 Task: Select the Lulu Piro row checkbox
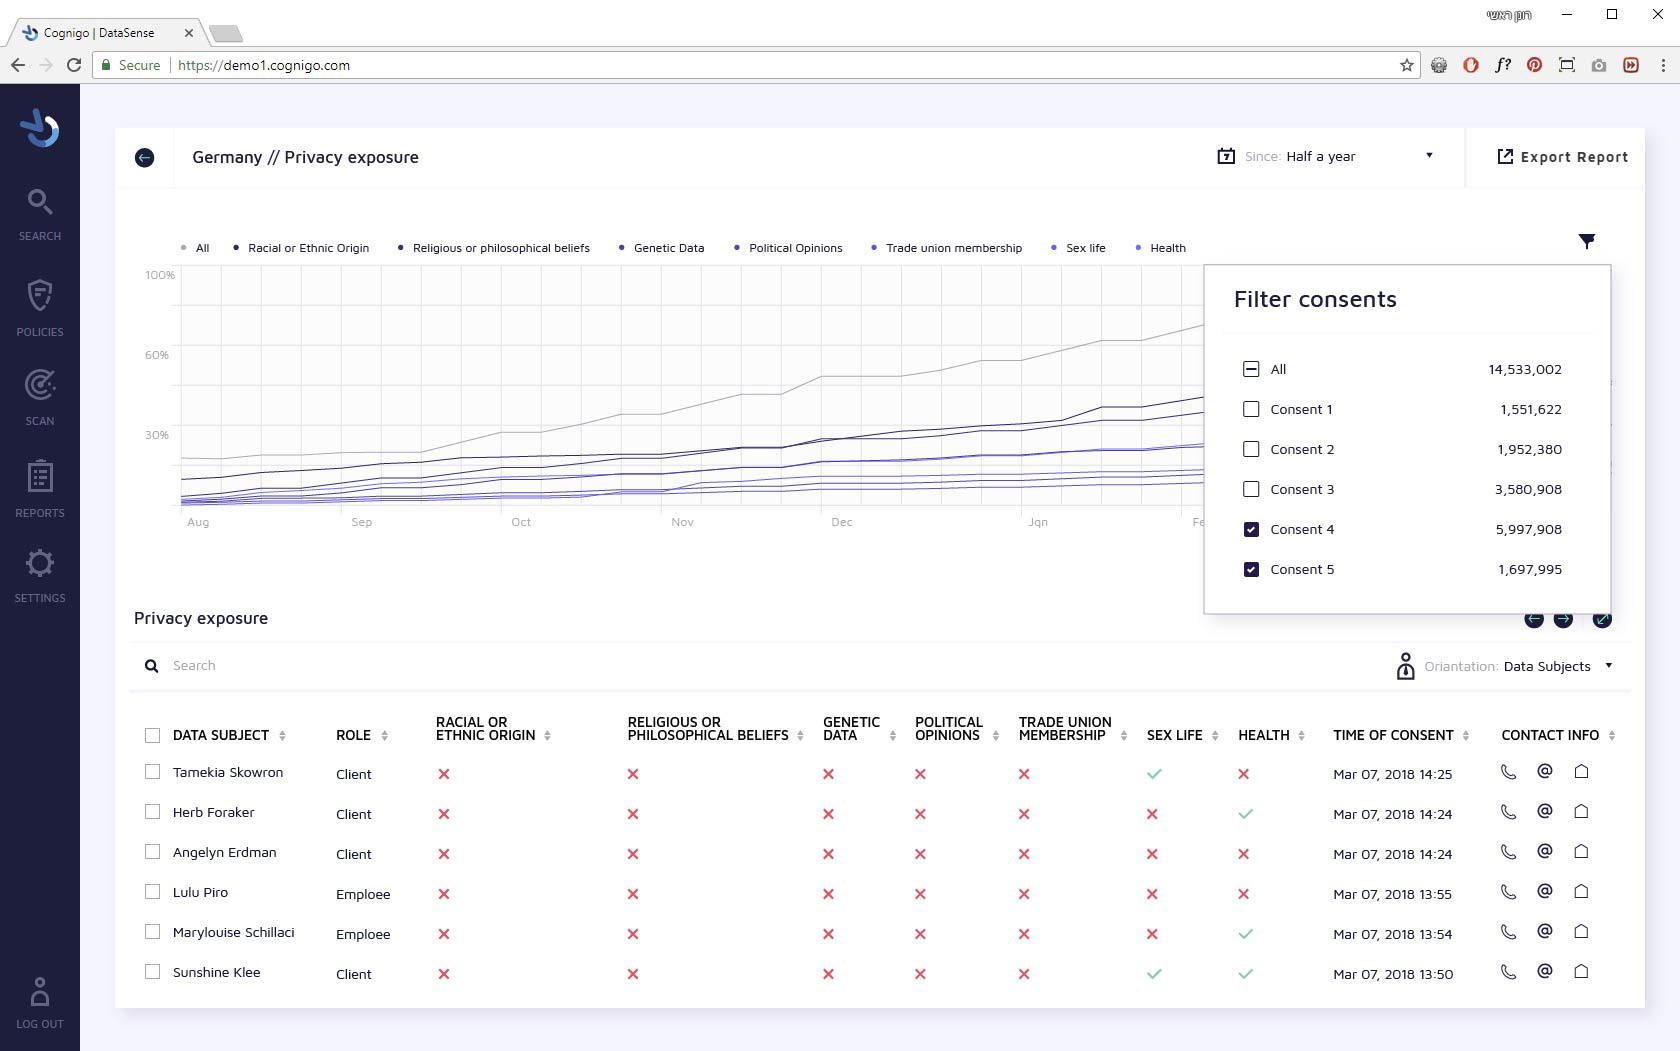(152, 892)
